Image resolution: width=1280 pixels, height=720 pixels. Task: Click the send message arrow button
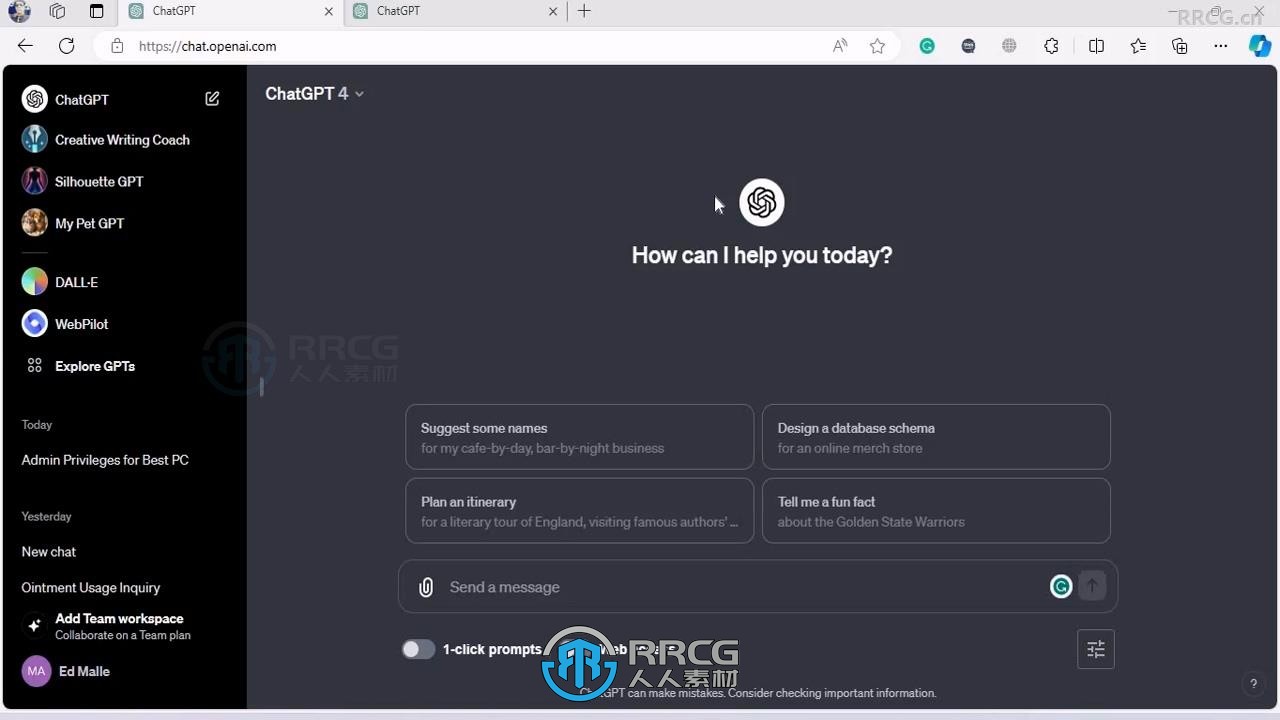coord(1092,586)
